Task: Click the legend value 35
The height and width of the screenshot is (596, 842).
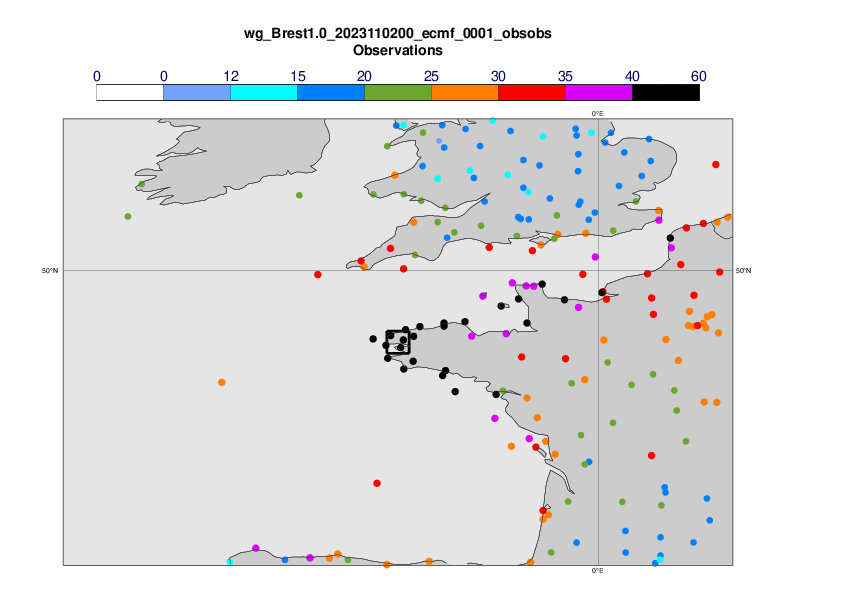Action: coord(565,76)
